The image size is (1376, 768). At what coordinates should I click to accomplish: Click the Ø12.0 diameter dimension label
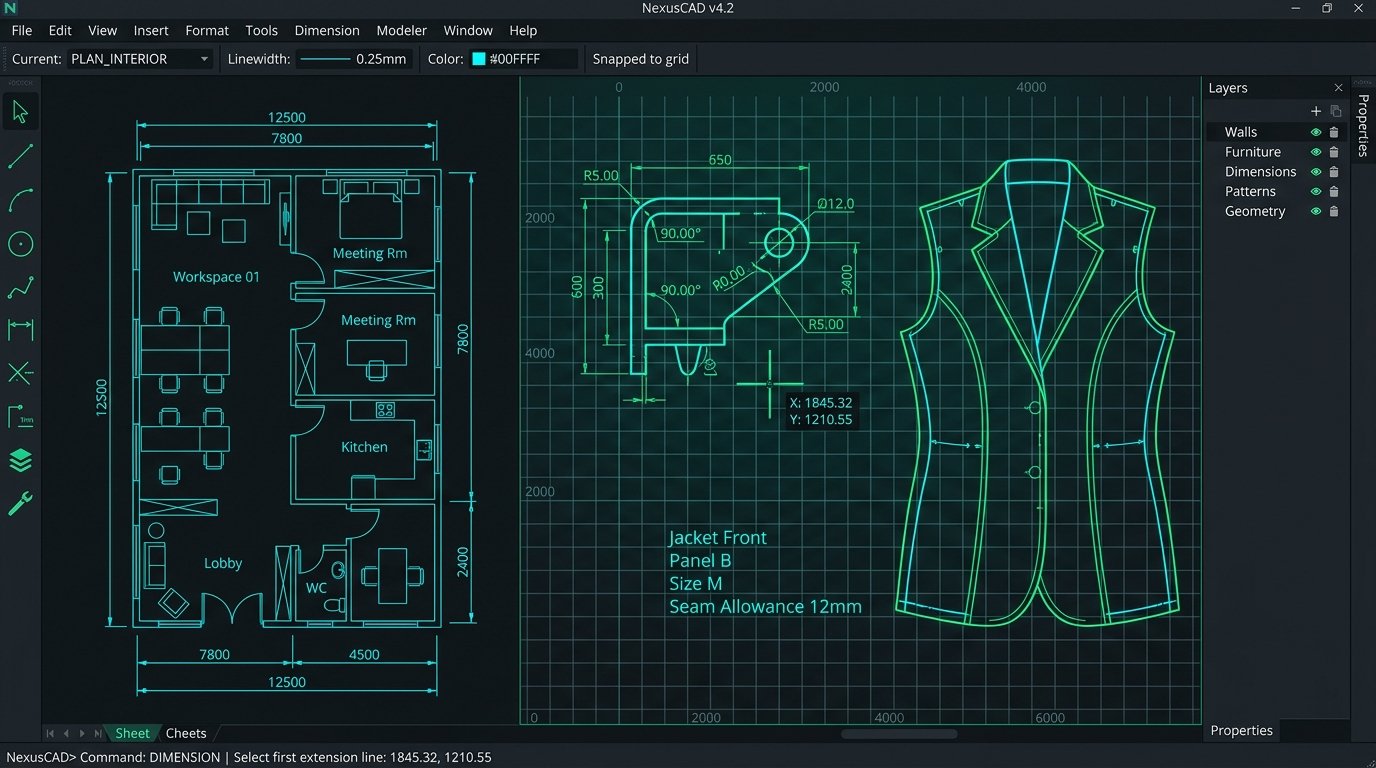pos(836,204)
